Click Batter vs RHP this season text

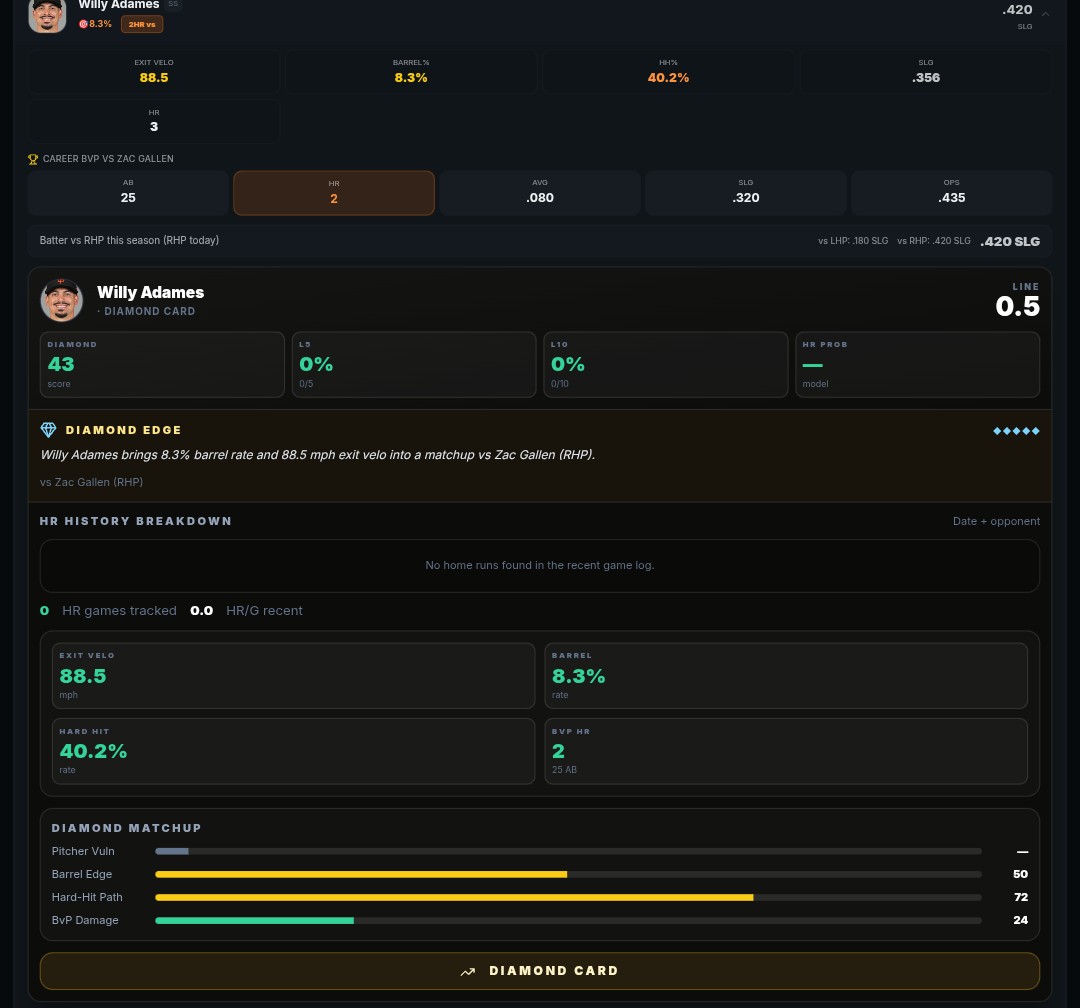(129, 240)
